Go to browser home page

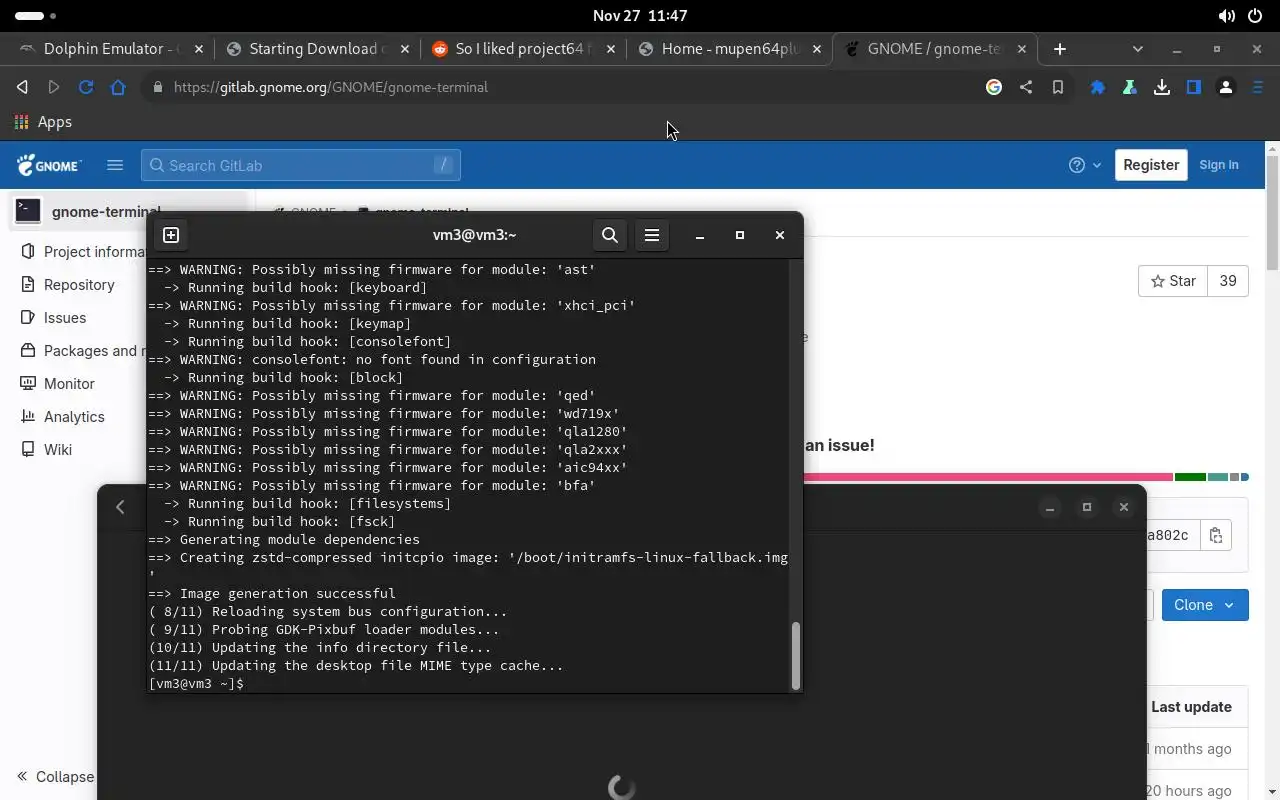point(118,87)
